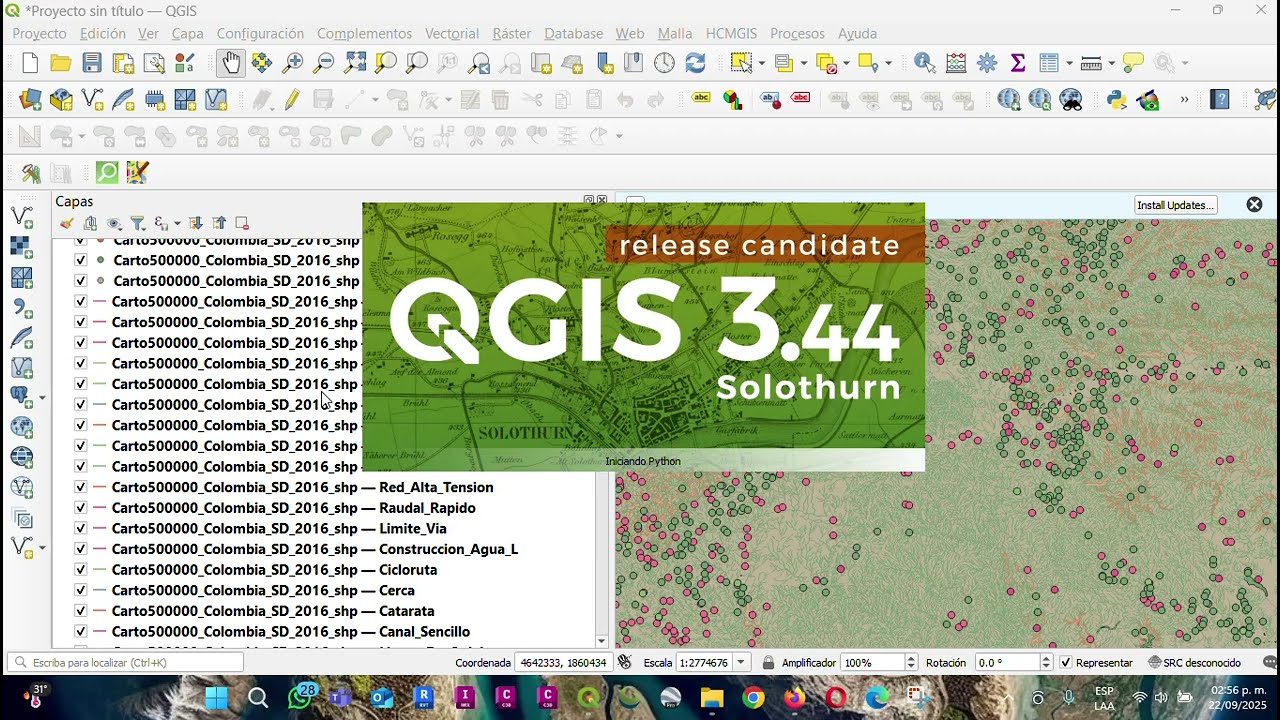
Task: Expand Select Features tool dropdown arrow
Action: coord(762,63)
